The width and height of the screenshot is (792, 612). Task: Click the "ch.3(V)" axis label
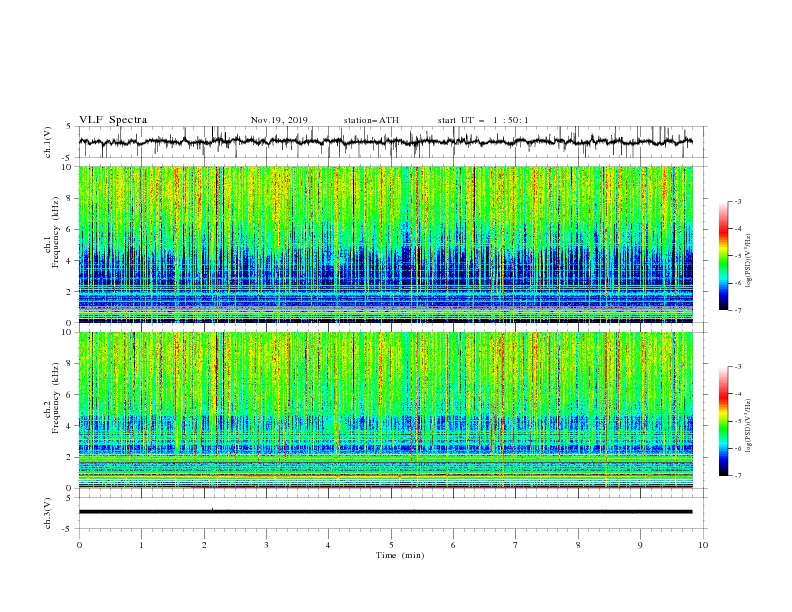point(48,513)
